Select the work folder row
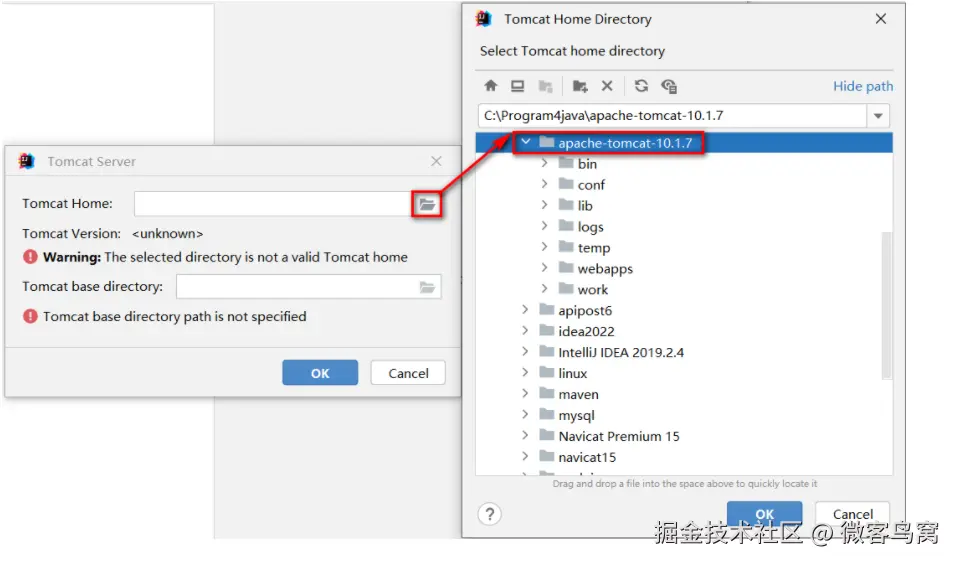Image resolution: width=957 pixels, height=564 pixels. pos(684,289)
